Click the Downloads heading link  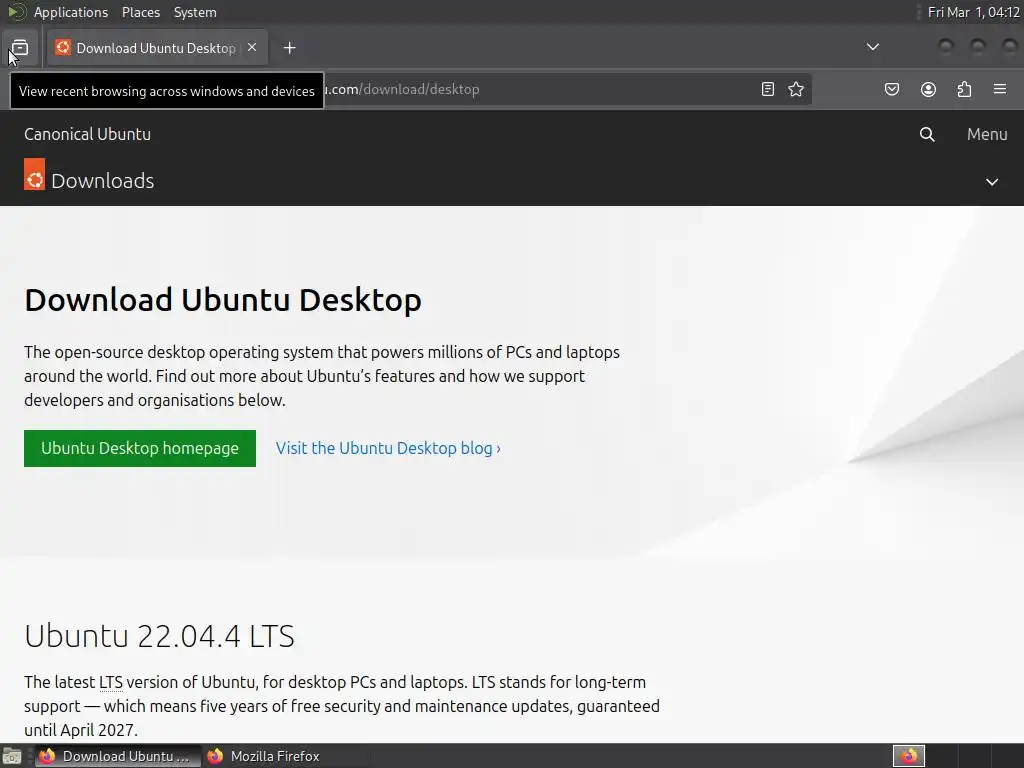(103, 181)
